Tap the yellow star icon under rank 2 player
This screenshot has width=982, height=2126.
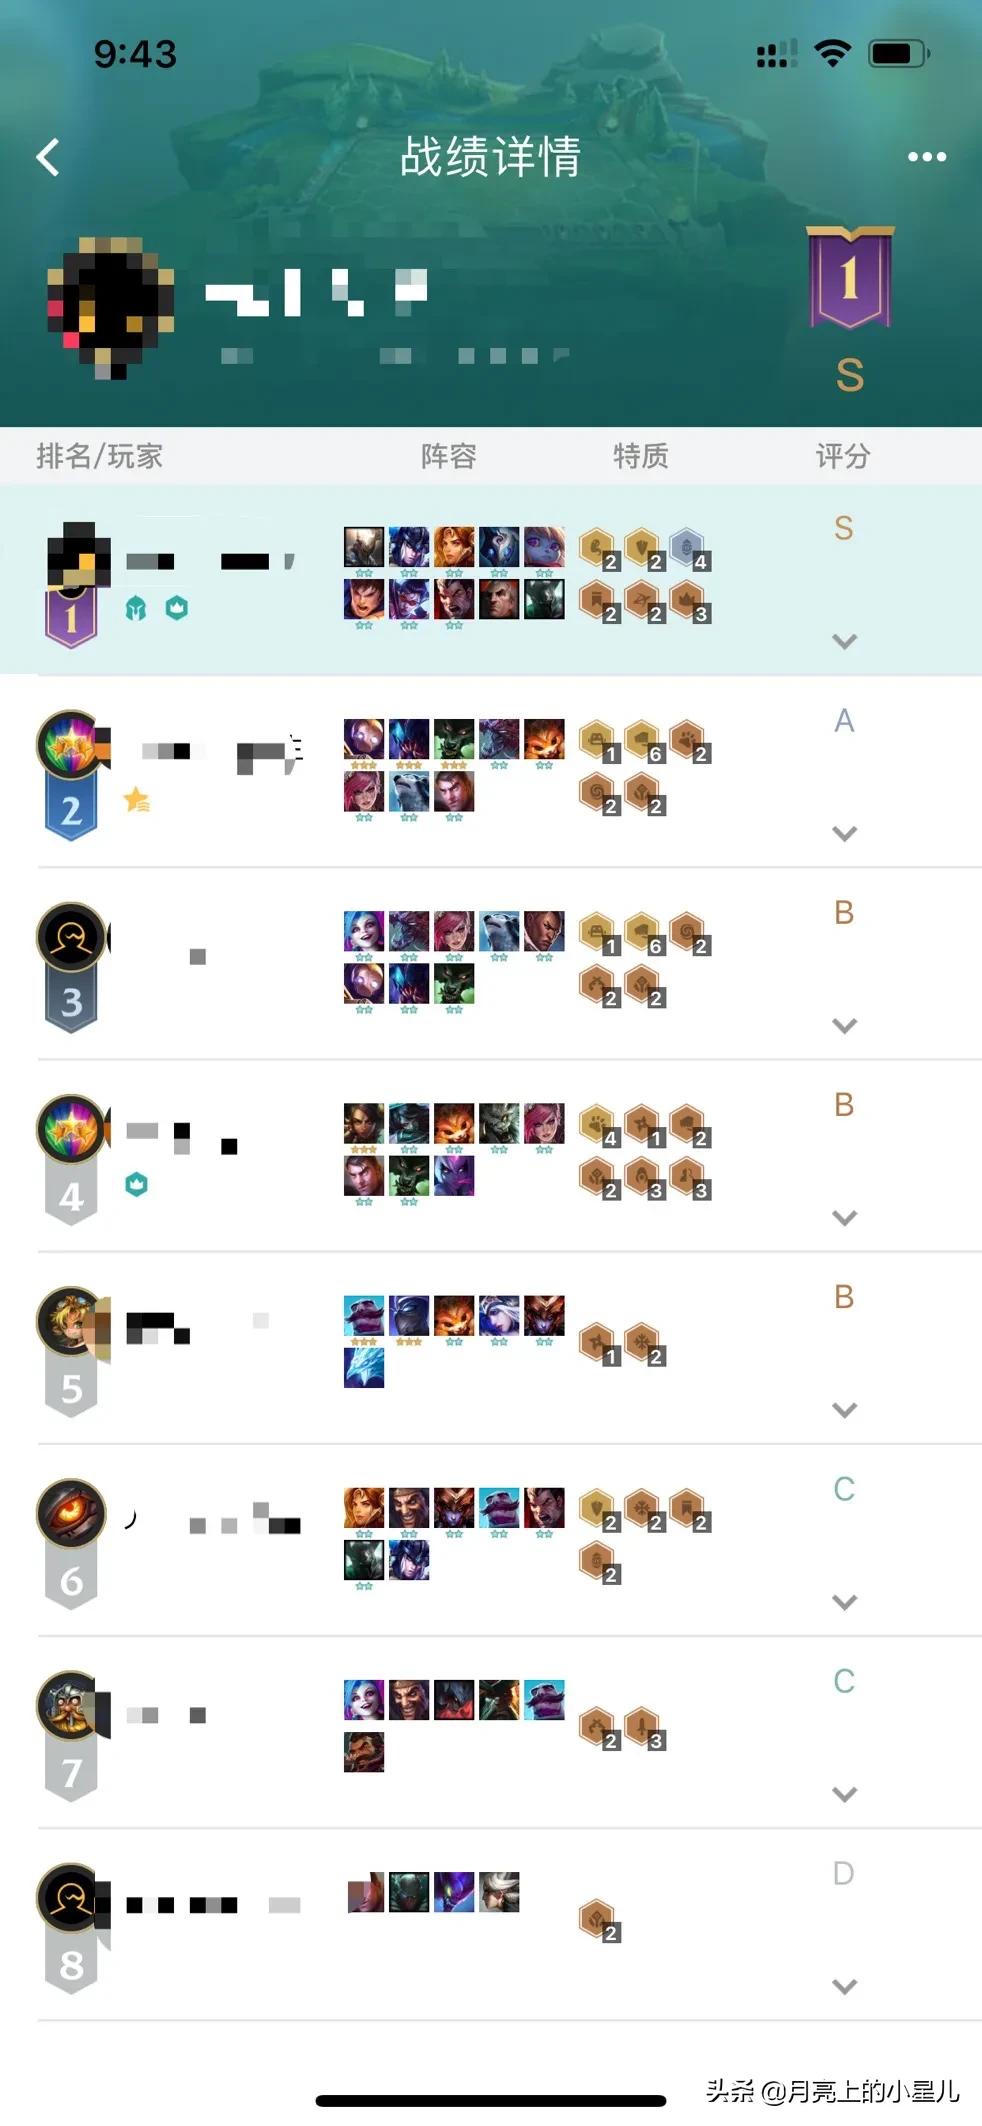tap(137, 799)
